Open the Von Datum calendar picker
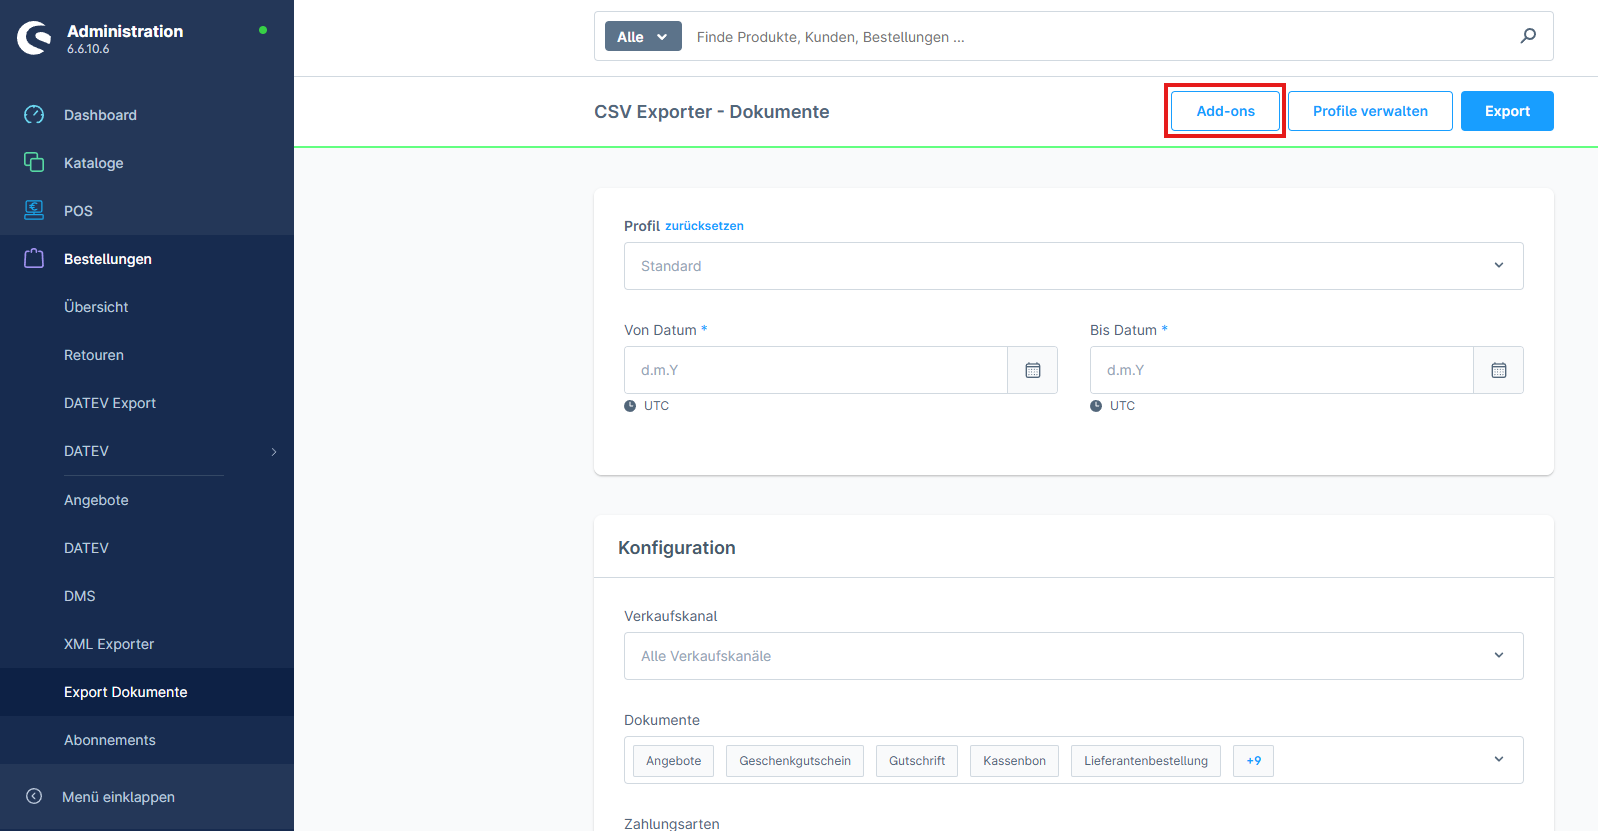 click(x=1032, y=370)
